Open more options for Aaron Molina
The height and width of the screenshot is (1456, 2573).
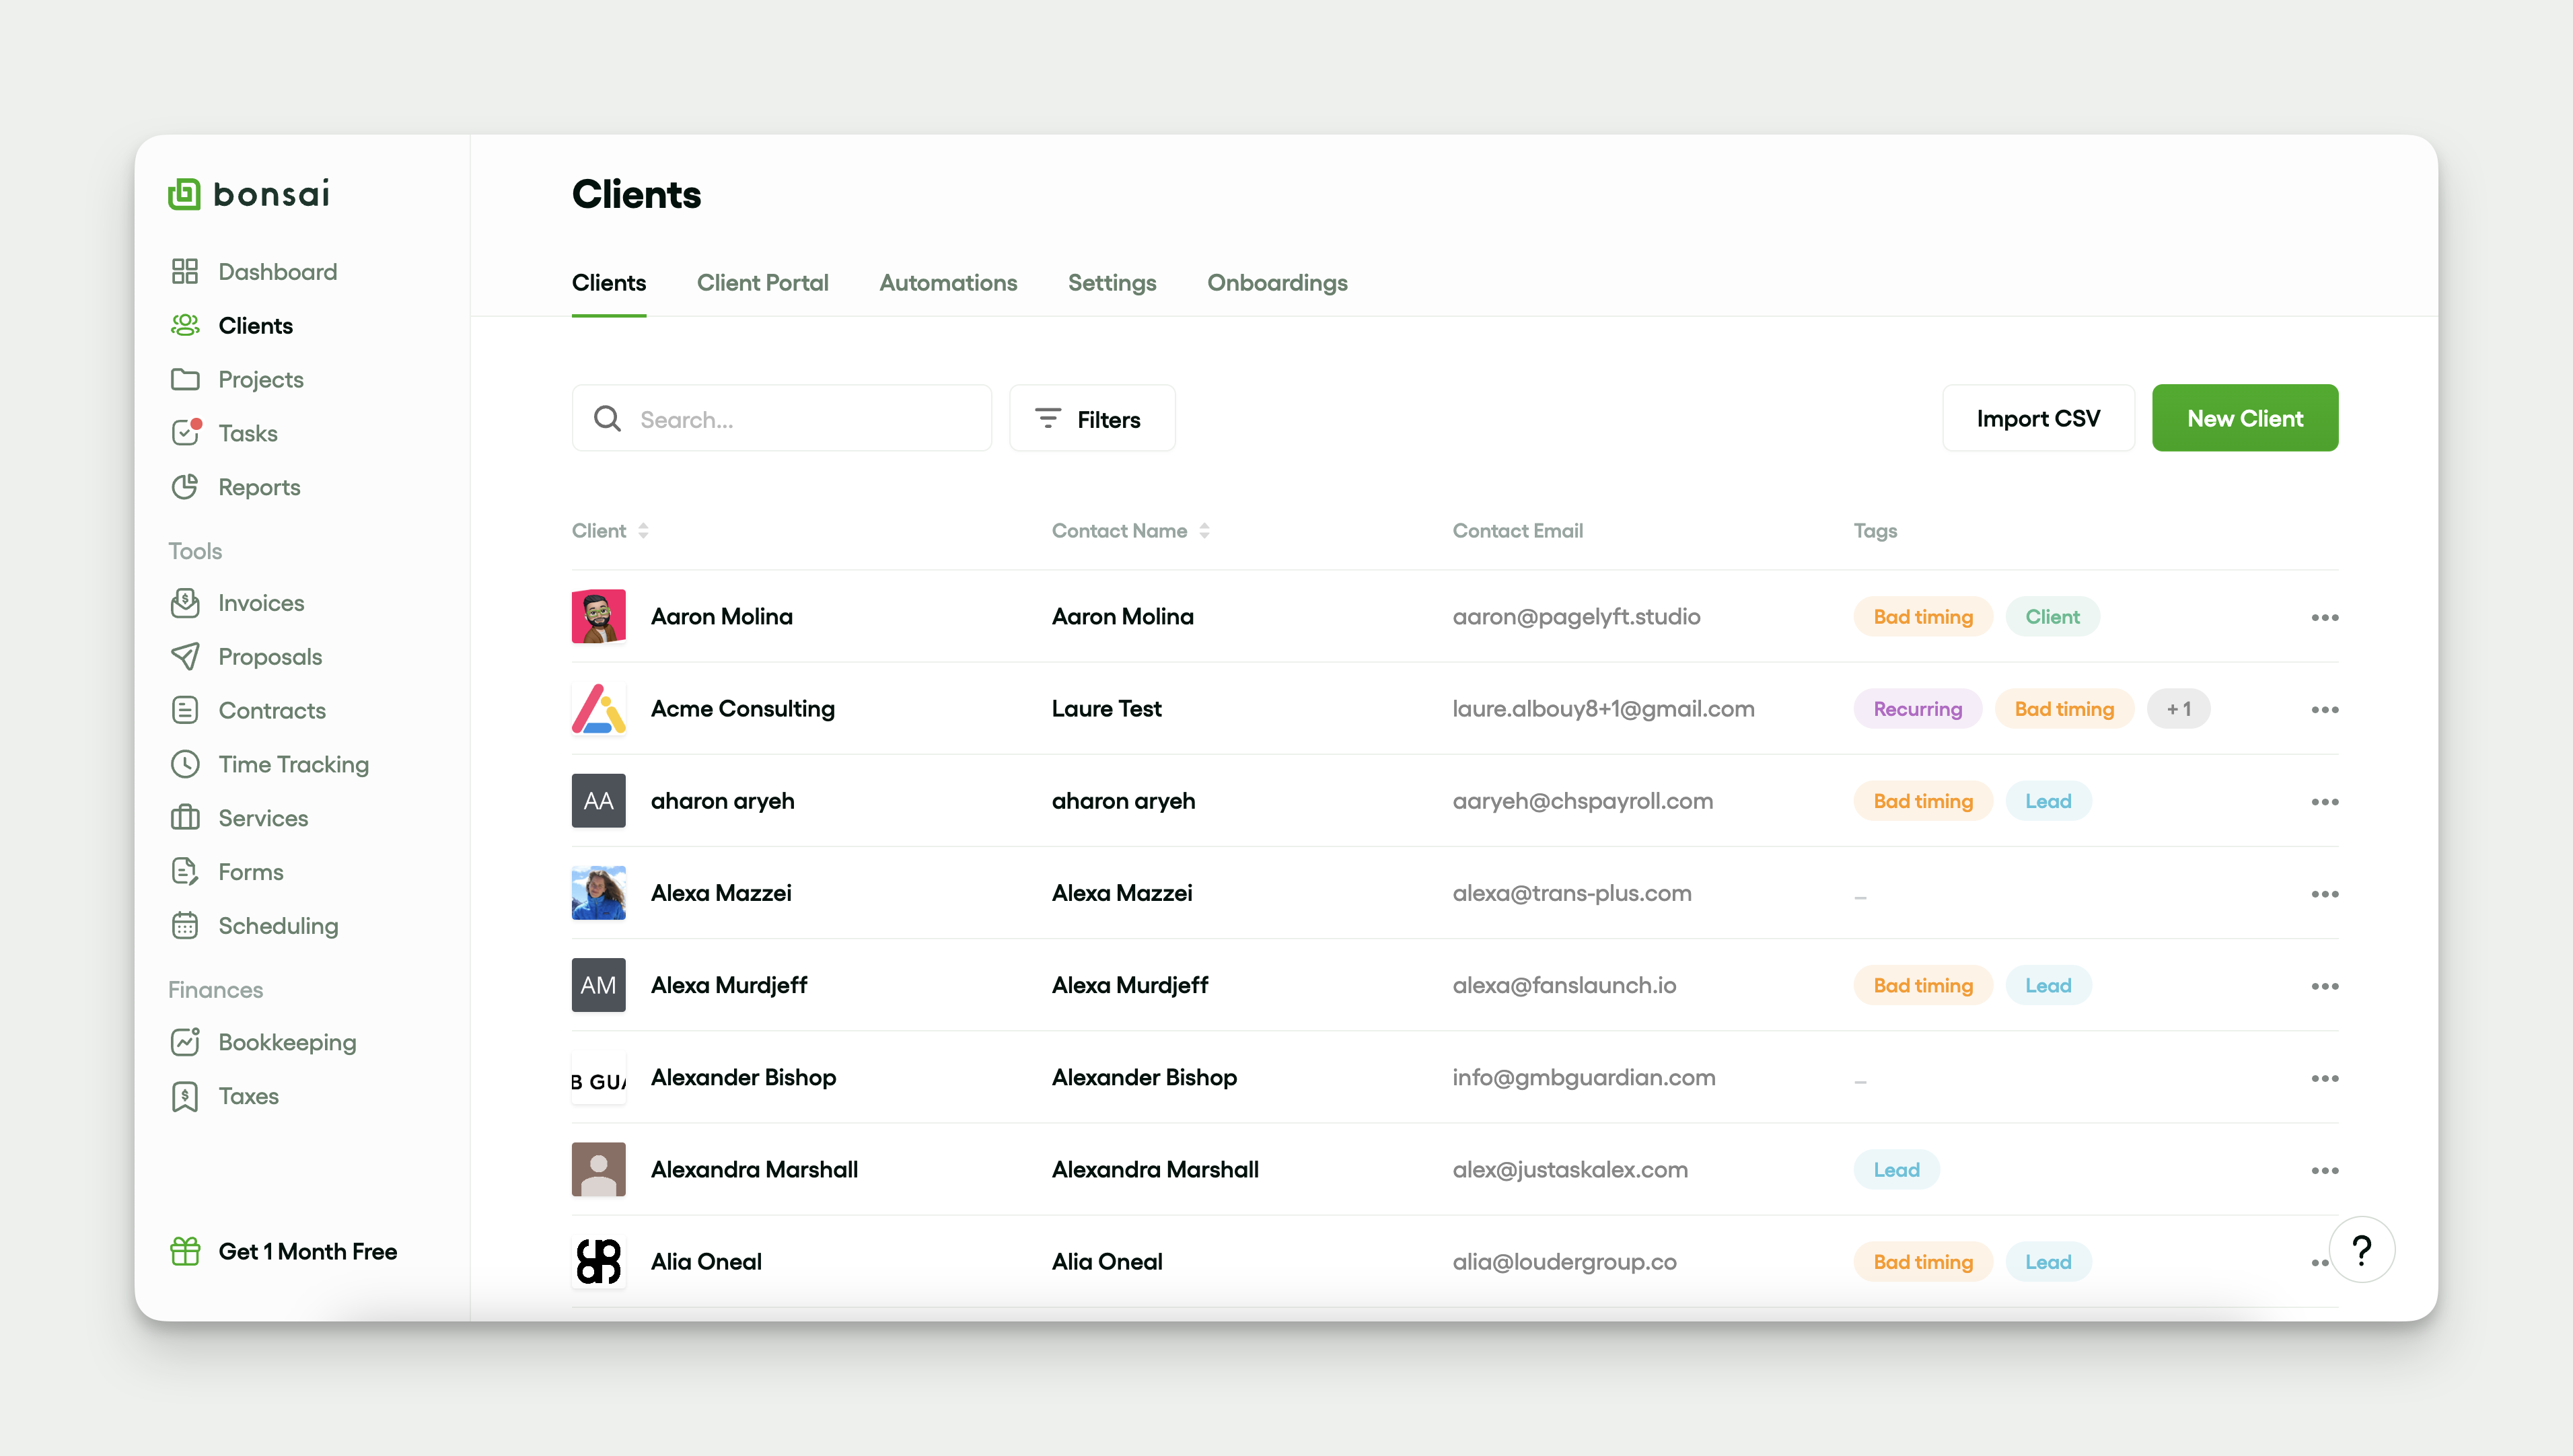2324,617
